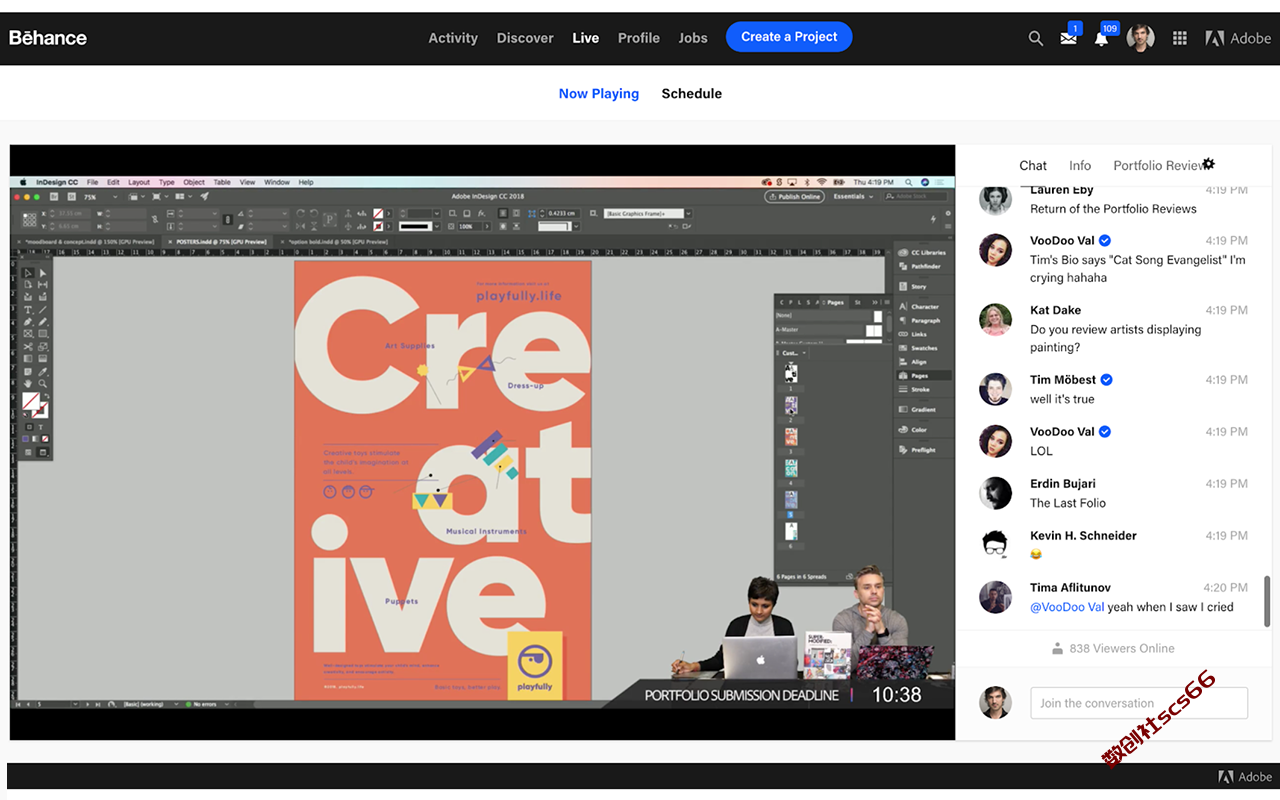Switch to the Schedule tab
1280x800 pixels.
tap(691, 93)
